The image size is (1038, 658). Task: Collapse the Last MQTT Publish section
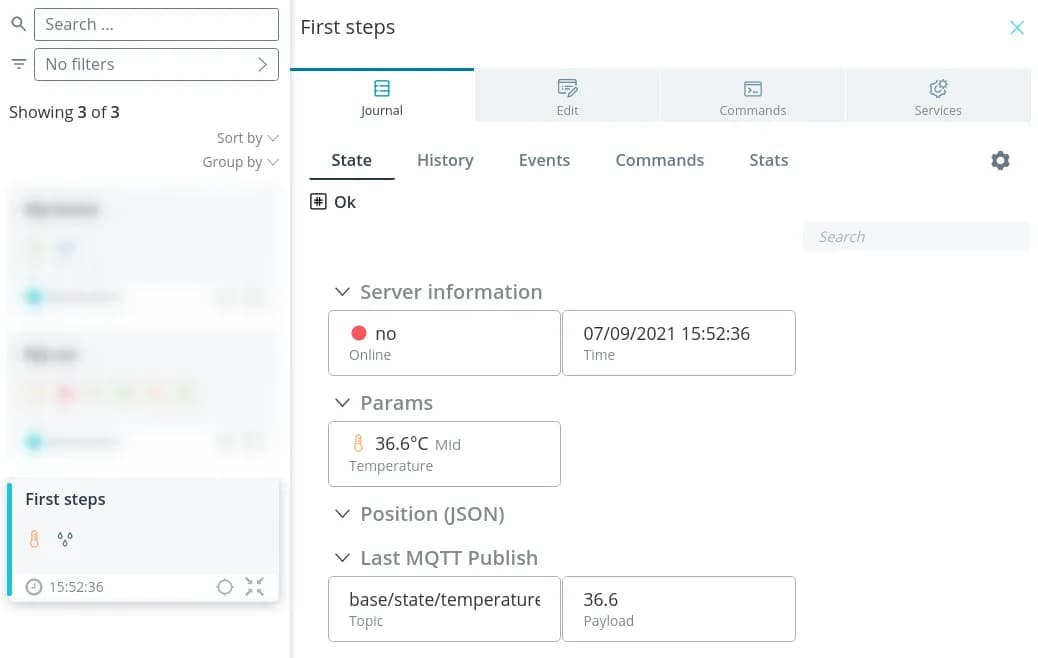click(x=342, y=558)
